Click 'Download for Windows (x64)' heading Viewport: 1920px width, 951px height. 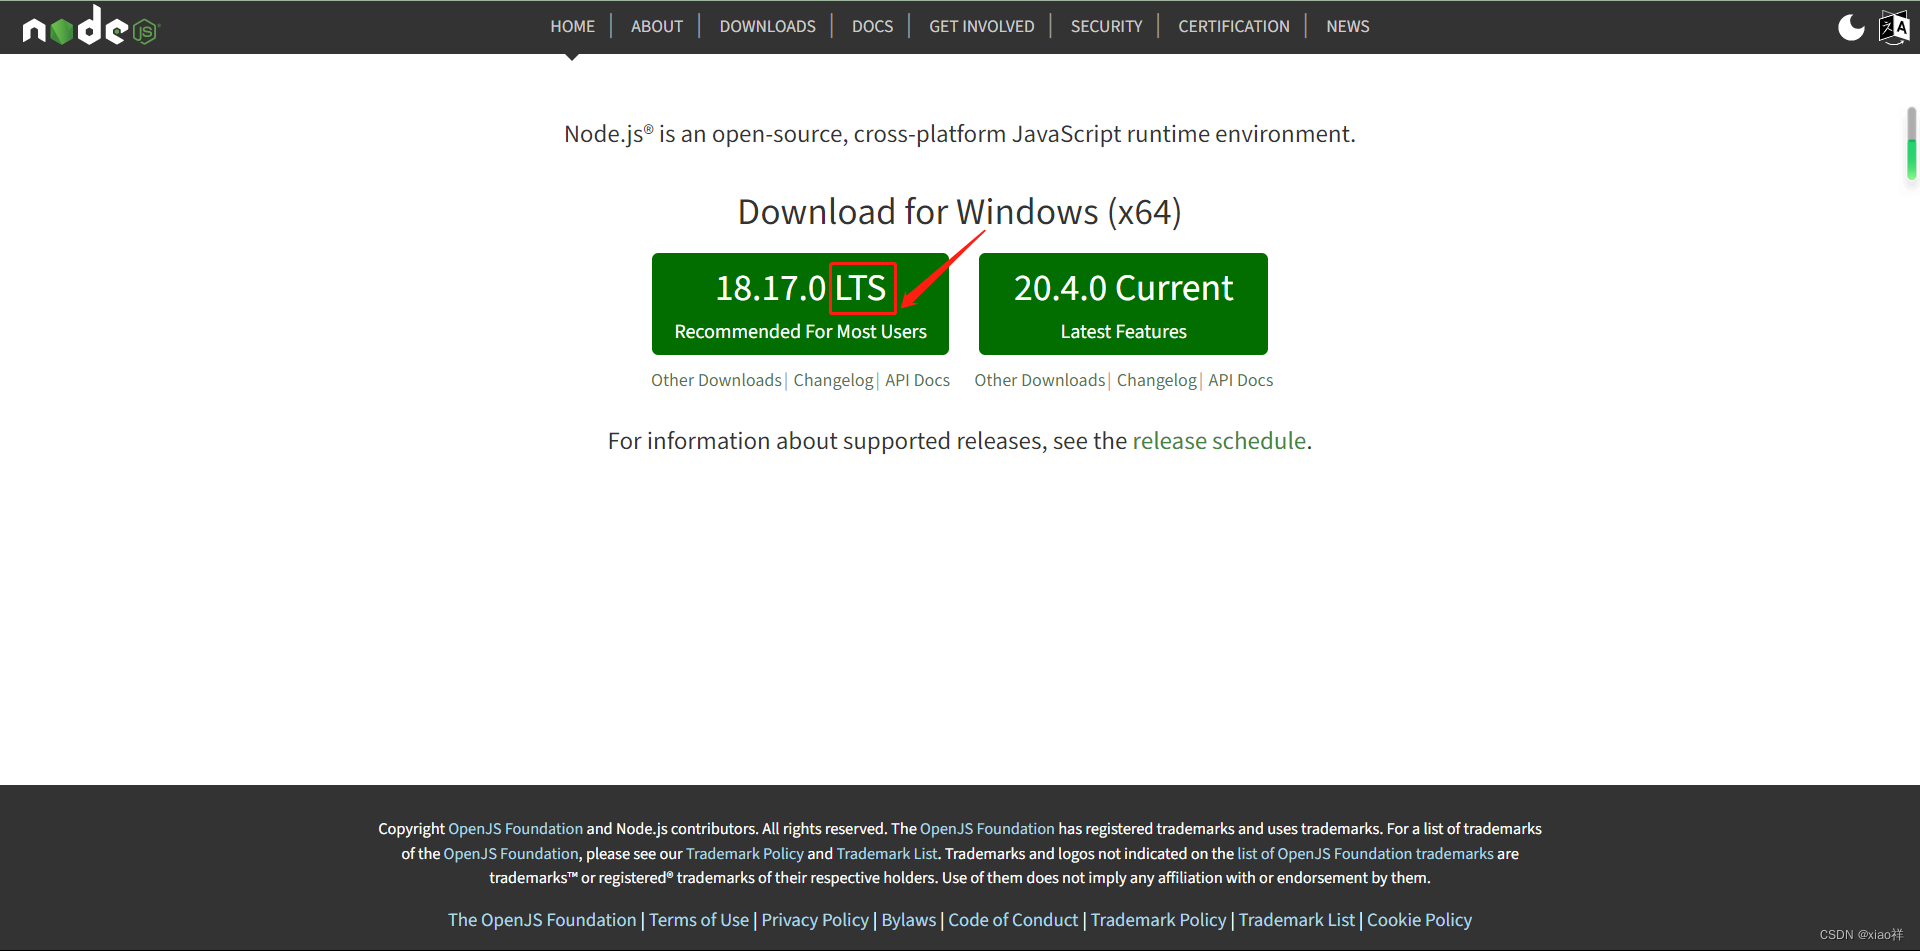click(x=960, y=212)
